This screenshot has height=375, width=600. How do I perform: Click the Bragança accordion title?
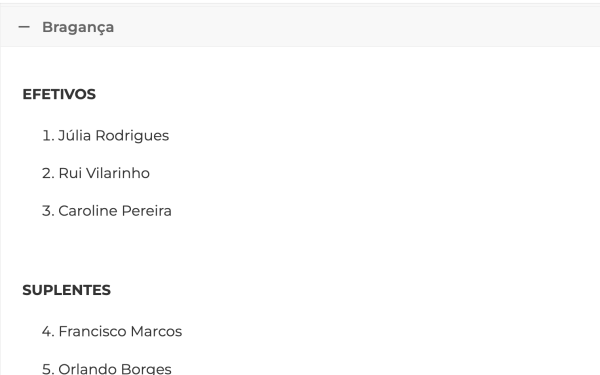point(78,28)
